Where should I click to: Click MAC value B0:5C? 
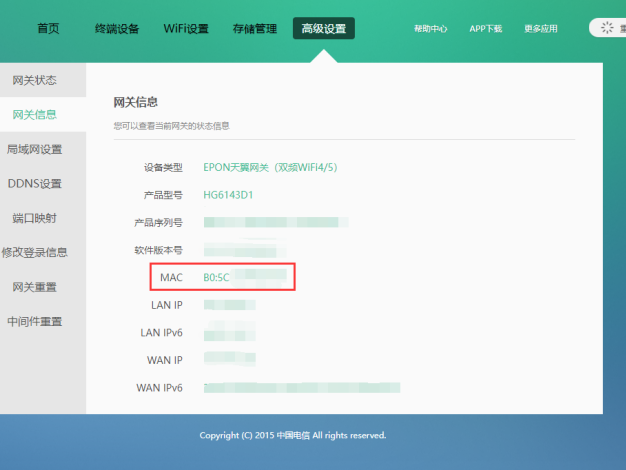point(216,278)
